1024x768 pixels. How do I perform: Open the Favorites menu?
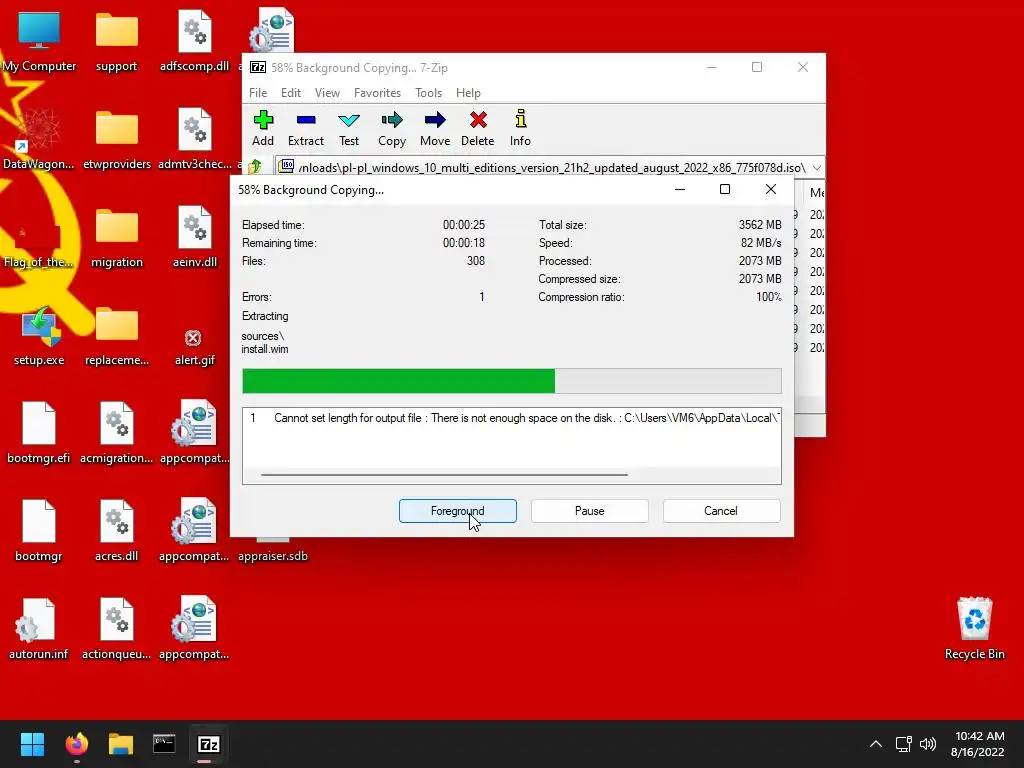377,93
